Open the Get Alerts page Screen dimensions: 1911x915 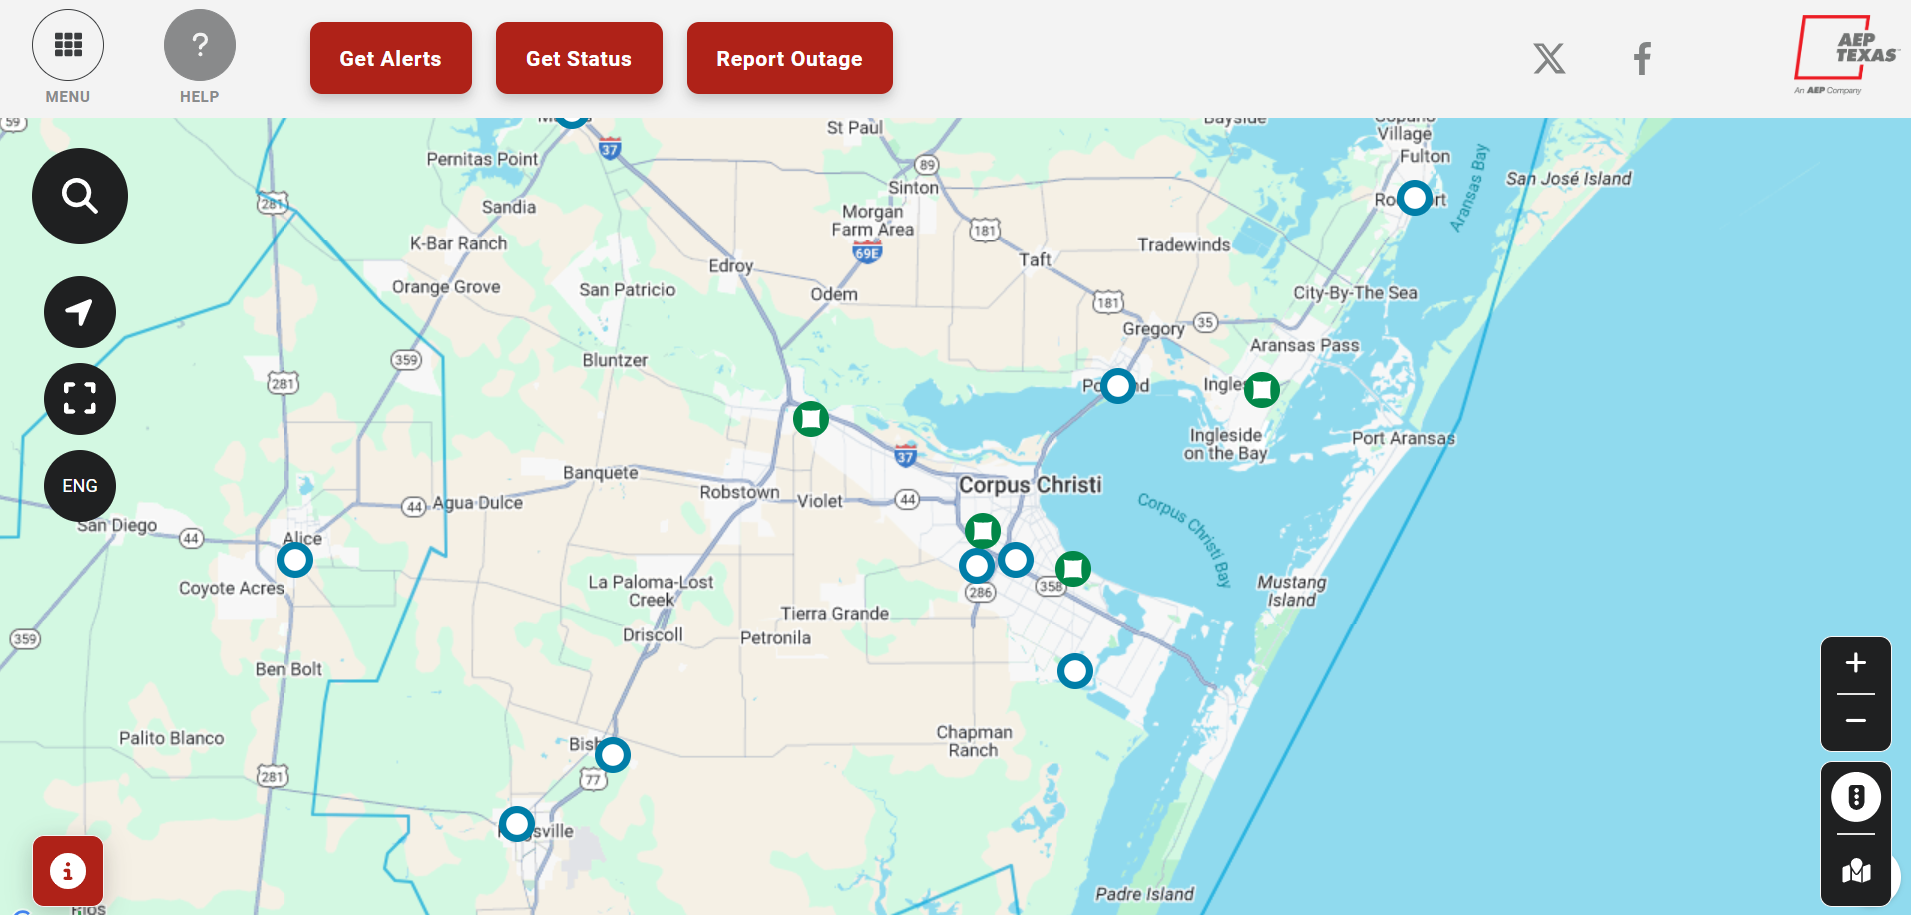390,58
